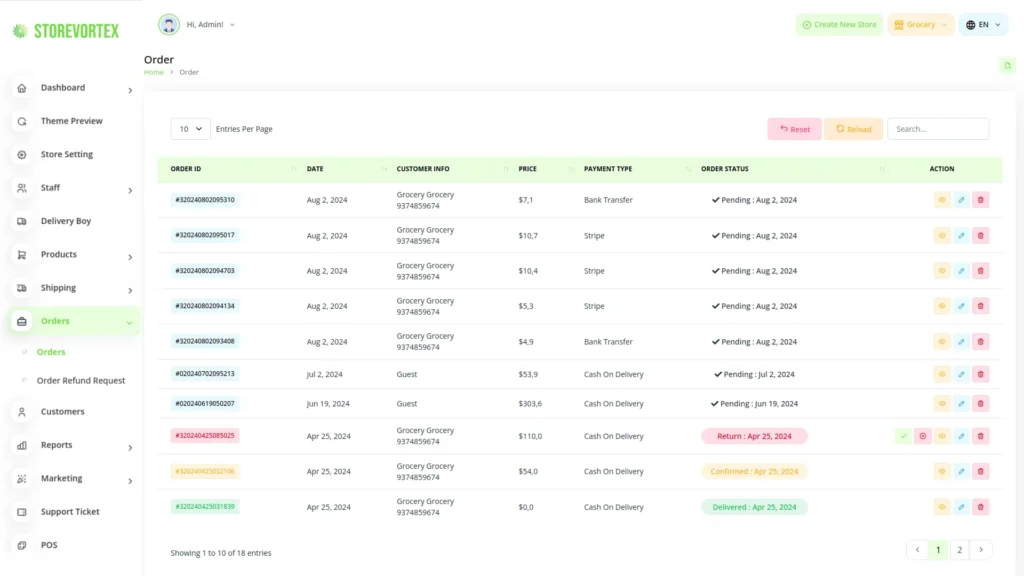
Task: Go to page 2 of the orders list
Action: tap(959, 549)
